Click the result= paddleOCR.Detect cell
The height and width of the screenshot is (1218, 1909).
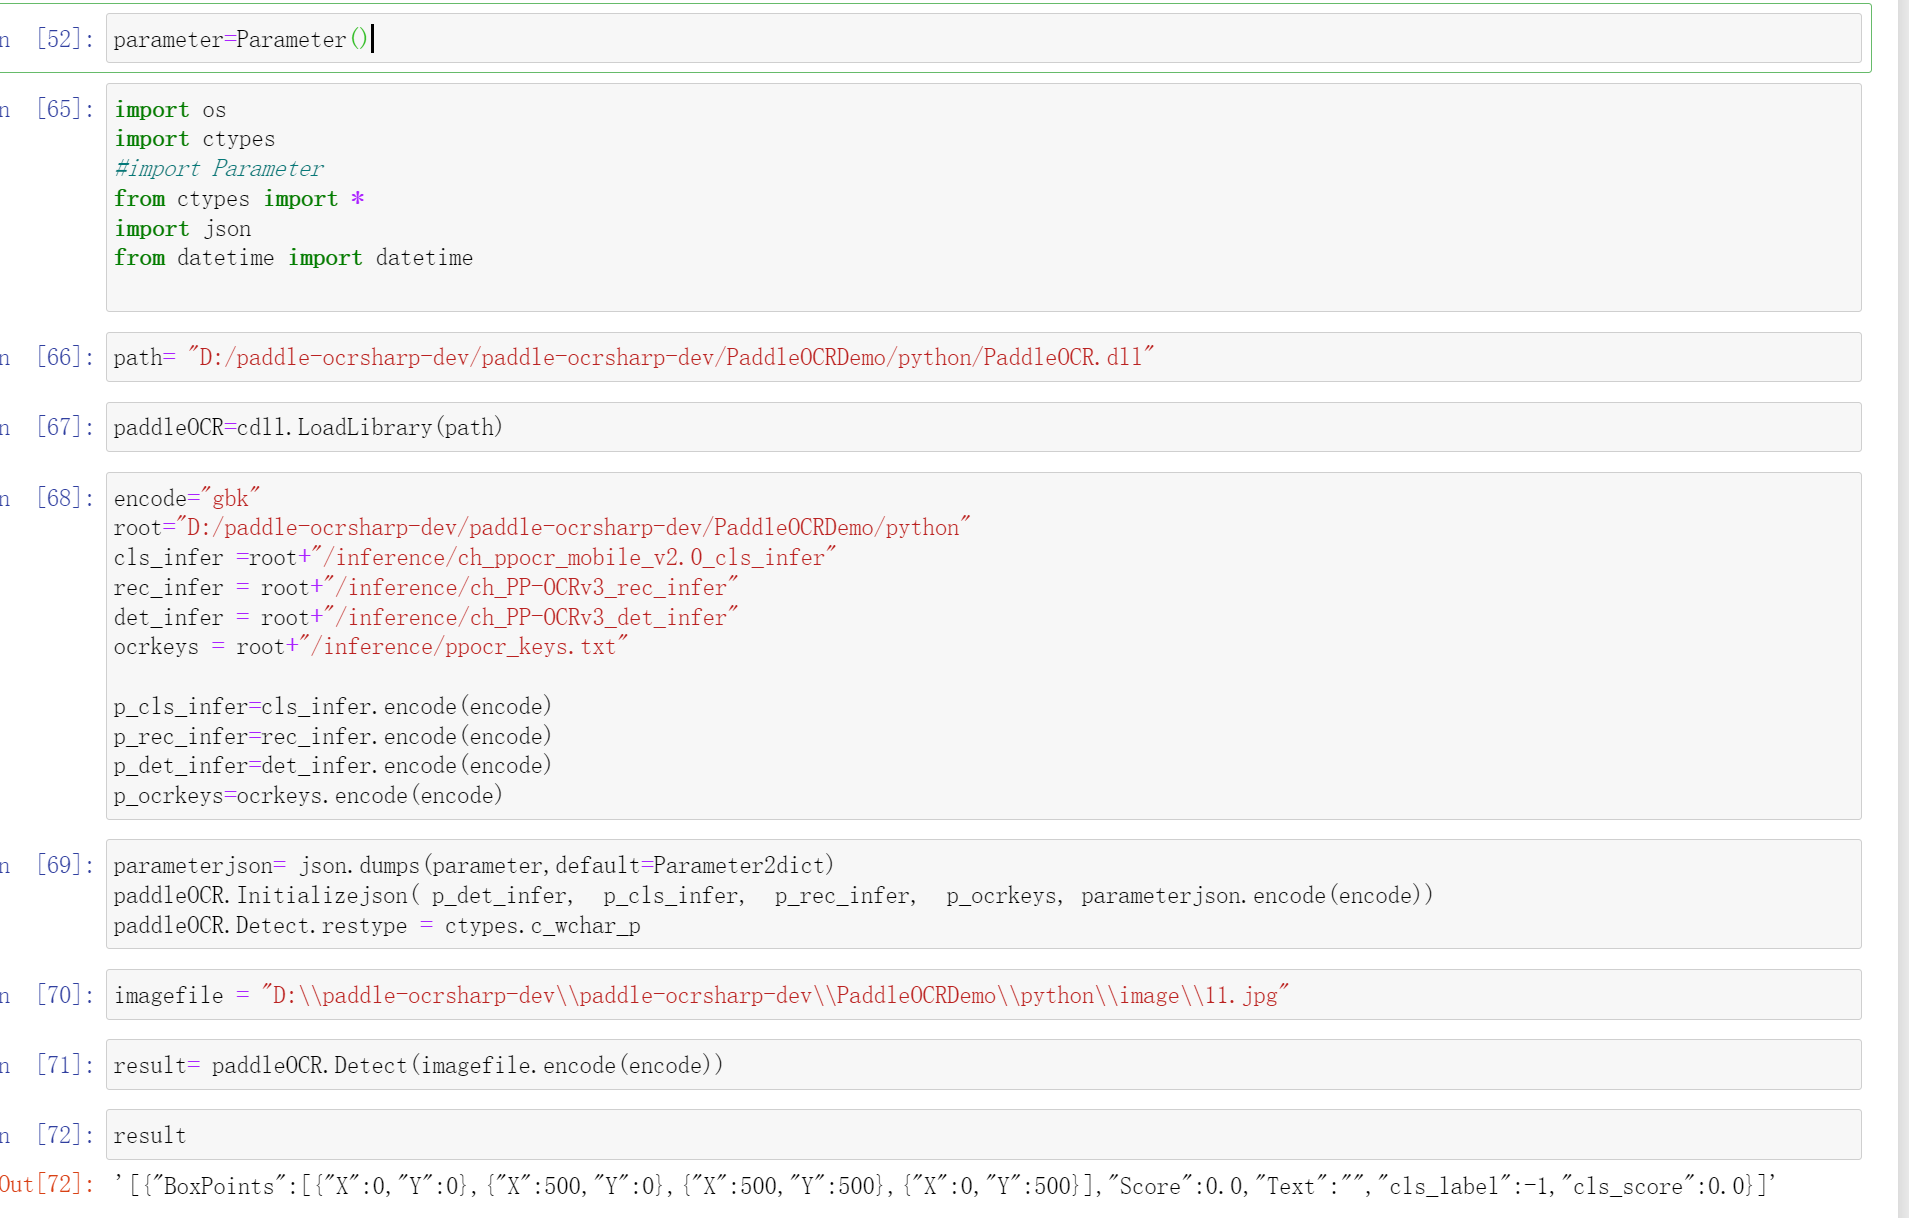(983, 1065)
